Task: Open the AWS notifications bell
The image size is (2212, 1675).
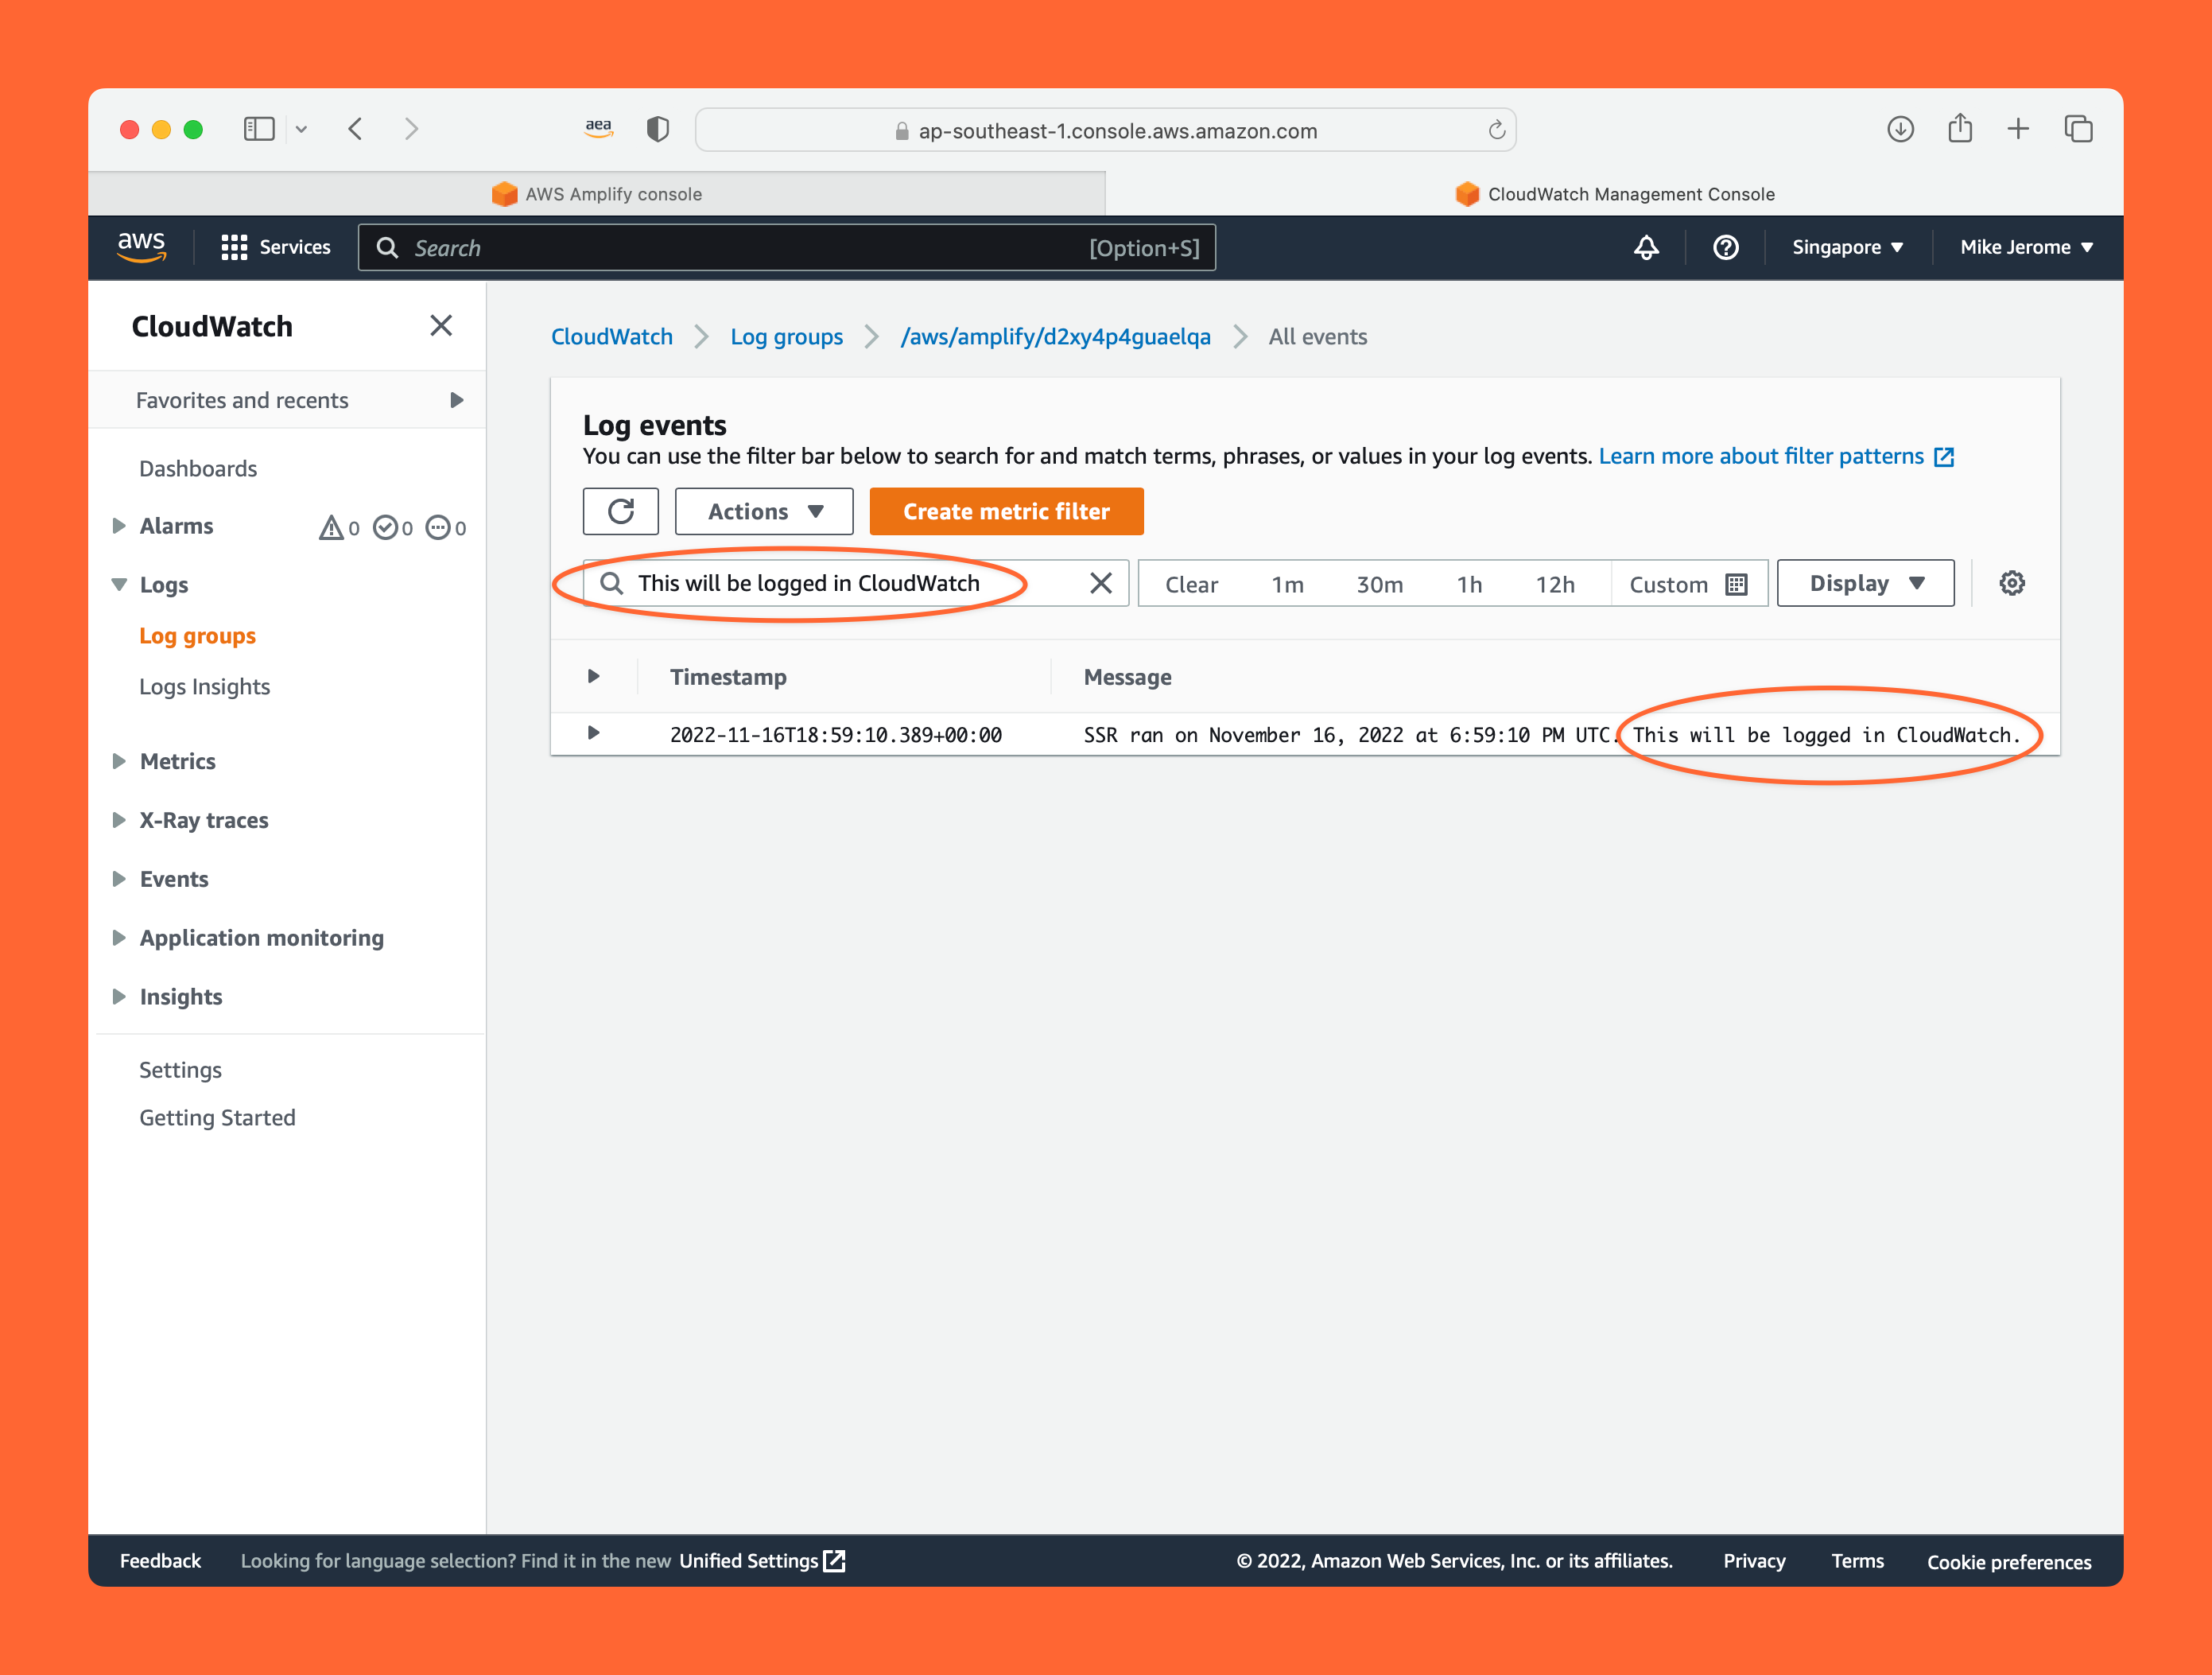Action: coord(1646,247)
